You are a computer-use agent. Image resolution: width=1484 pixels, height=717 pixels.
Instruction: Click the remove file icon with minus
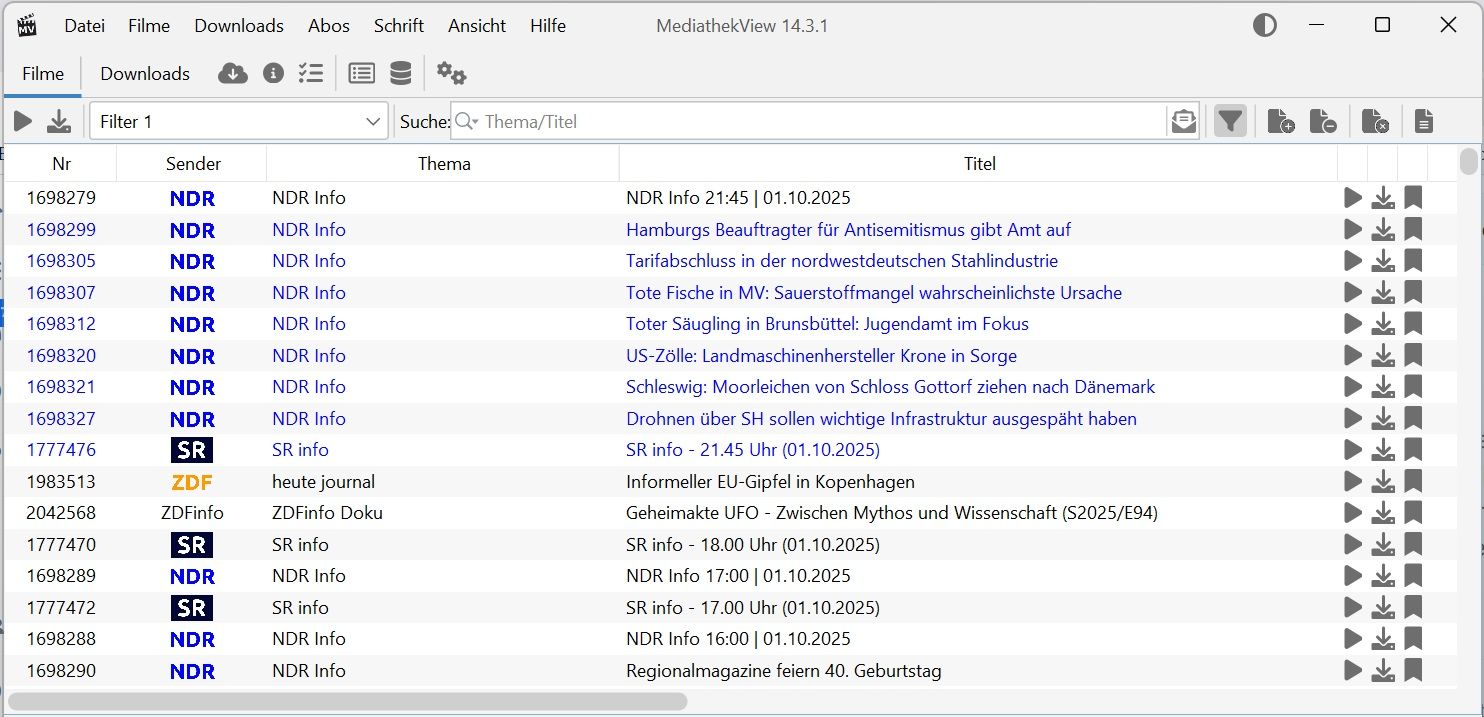[x=1322, y=122]
